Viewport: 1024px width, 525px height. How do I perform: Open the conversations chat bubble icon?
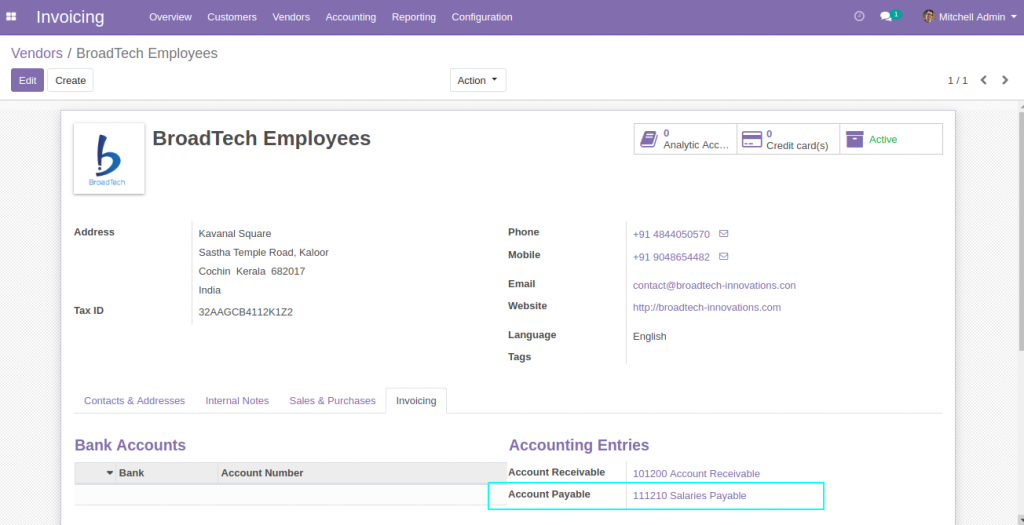click(x=886, y=17)
